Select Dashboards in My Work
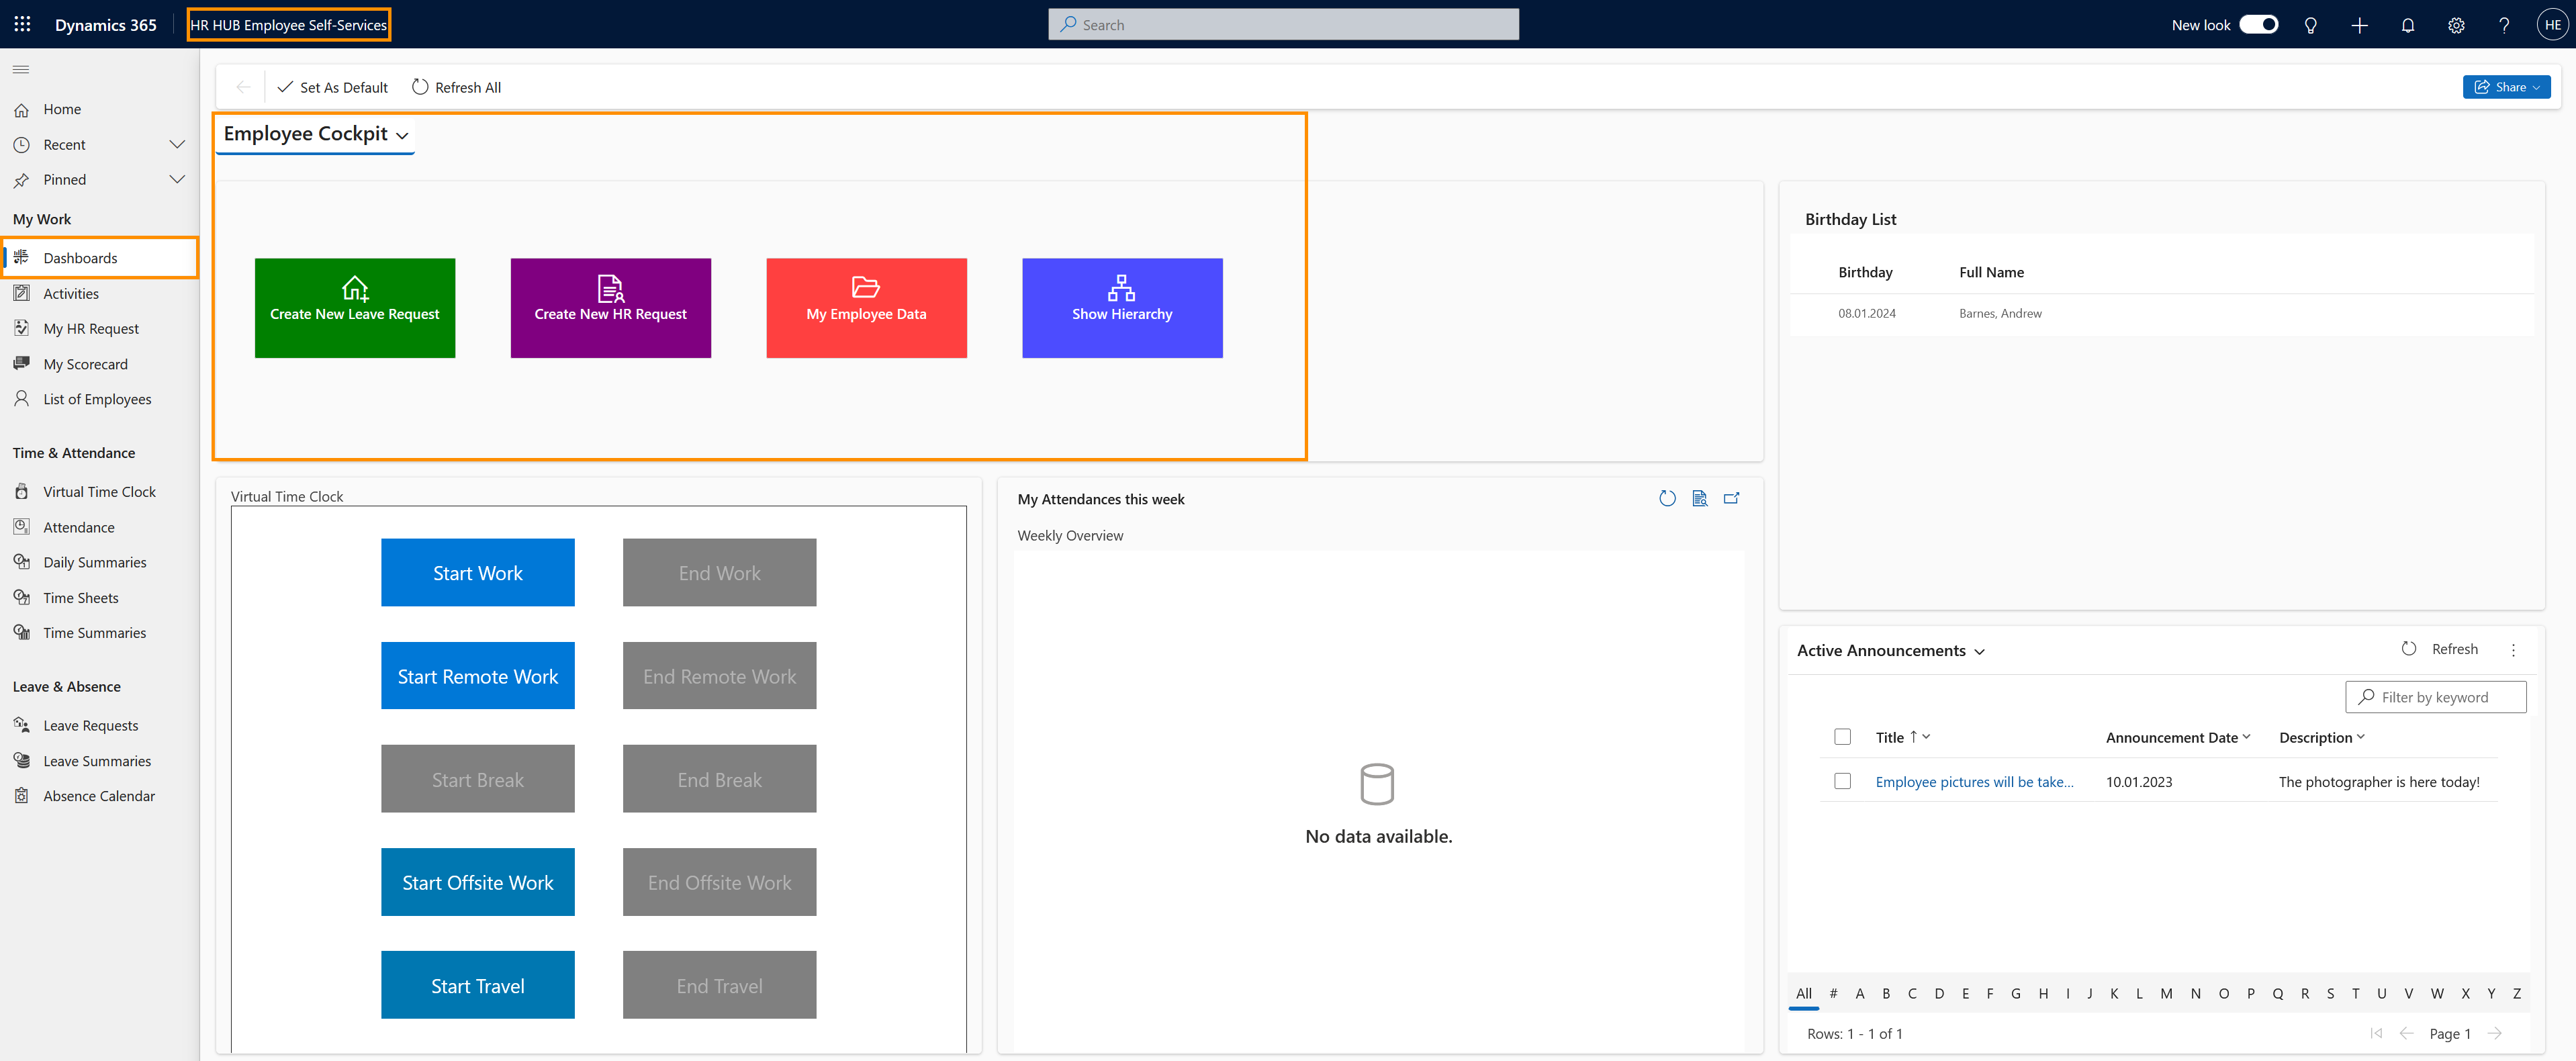The height and width of the screenshot is (1061, 2576). 99,258
